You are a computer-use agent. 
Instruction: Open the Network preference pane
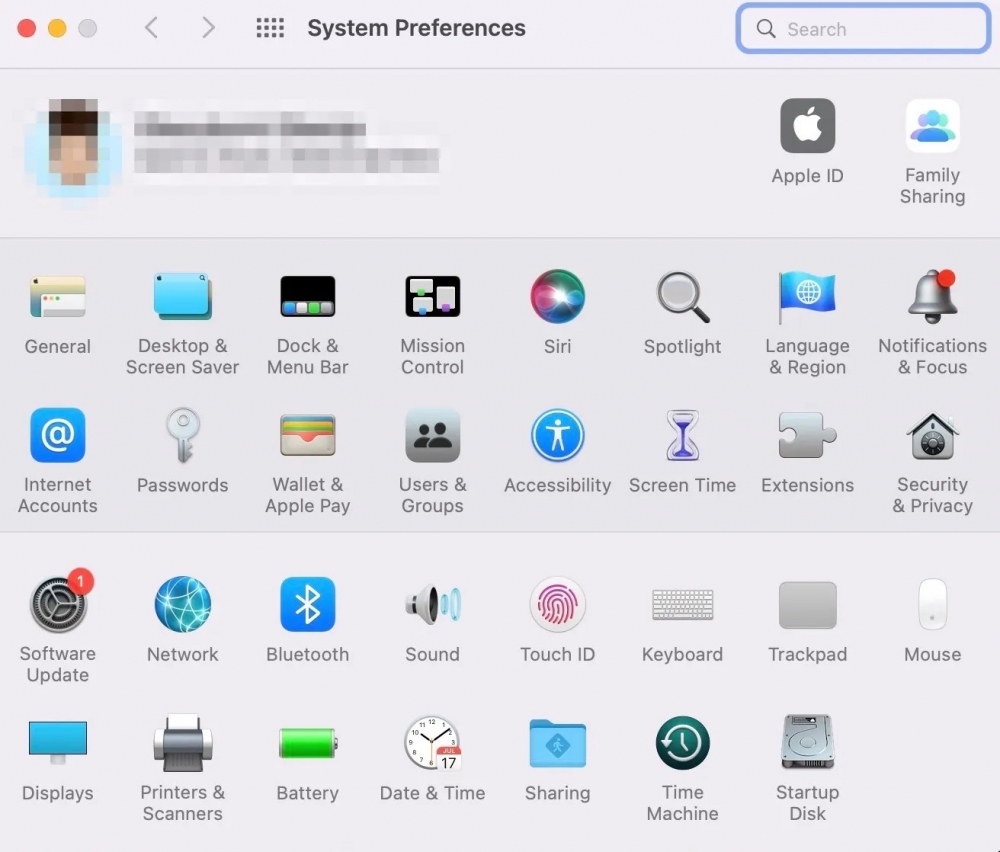(182, 604)
